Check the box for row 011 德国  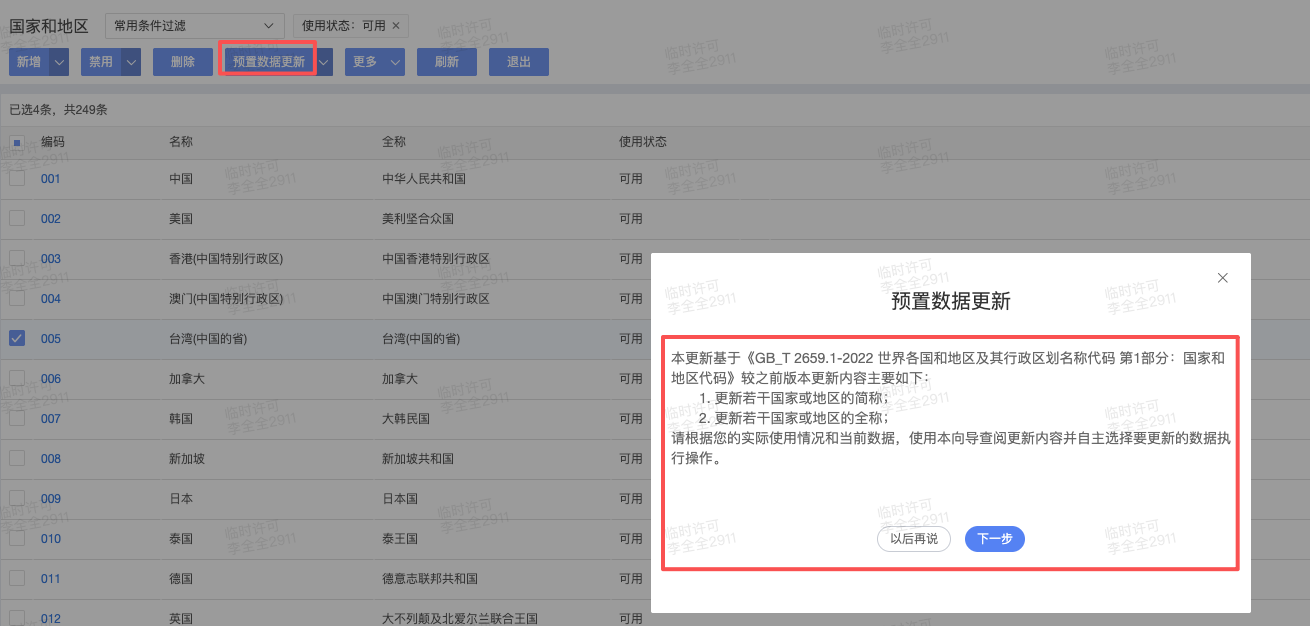17,578
